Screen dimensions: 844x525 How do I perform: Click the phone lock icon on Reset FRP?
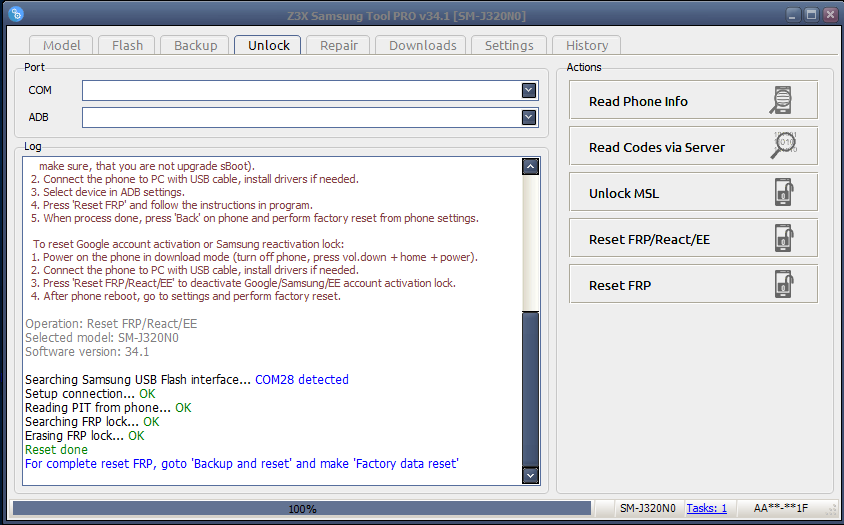(785, 284)
